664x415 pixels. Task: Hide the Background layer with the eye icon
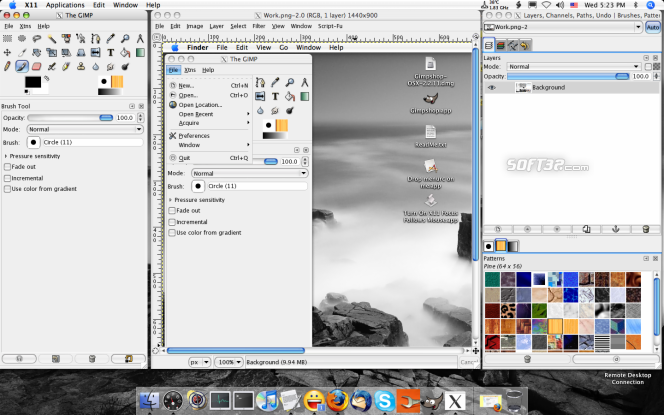click(x=492, y=87)
